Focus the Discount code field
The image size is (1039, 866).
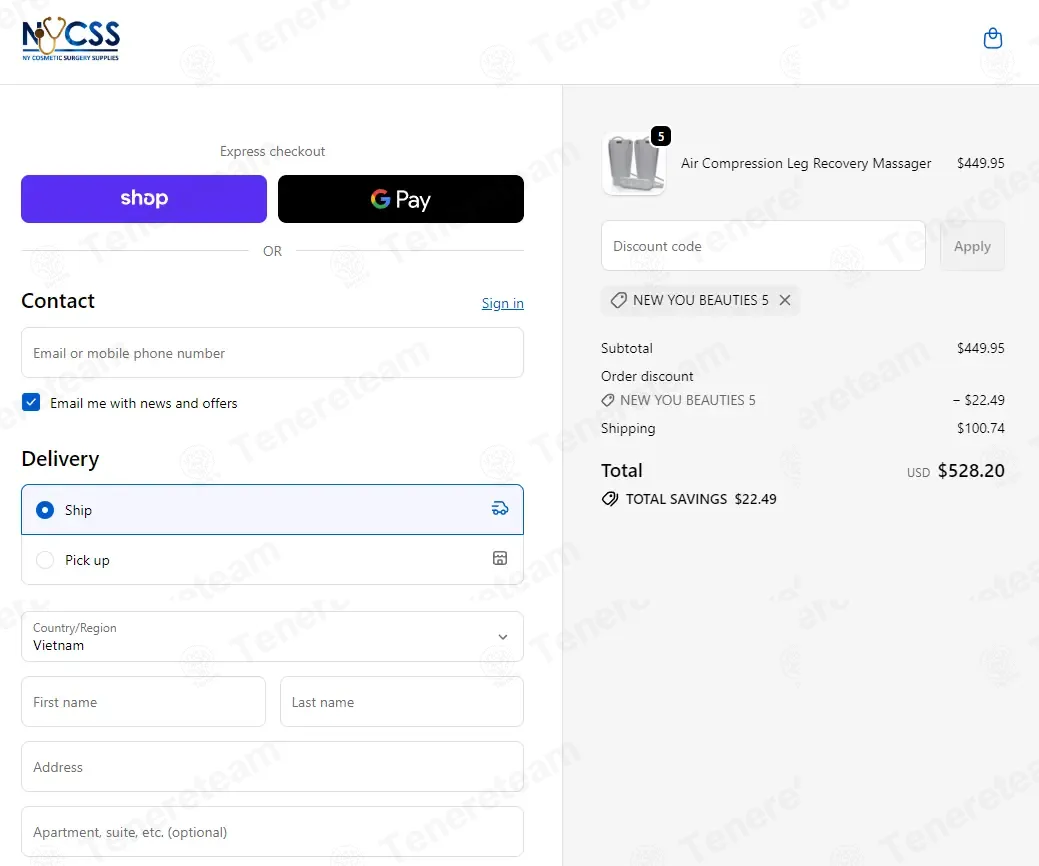point(763,246)
